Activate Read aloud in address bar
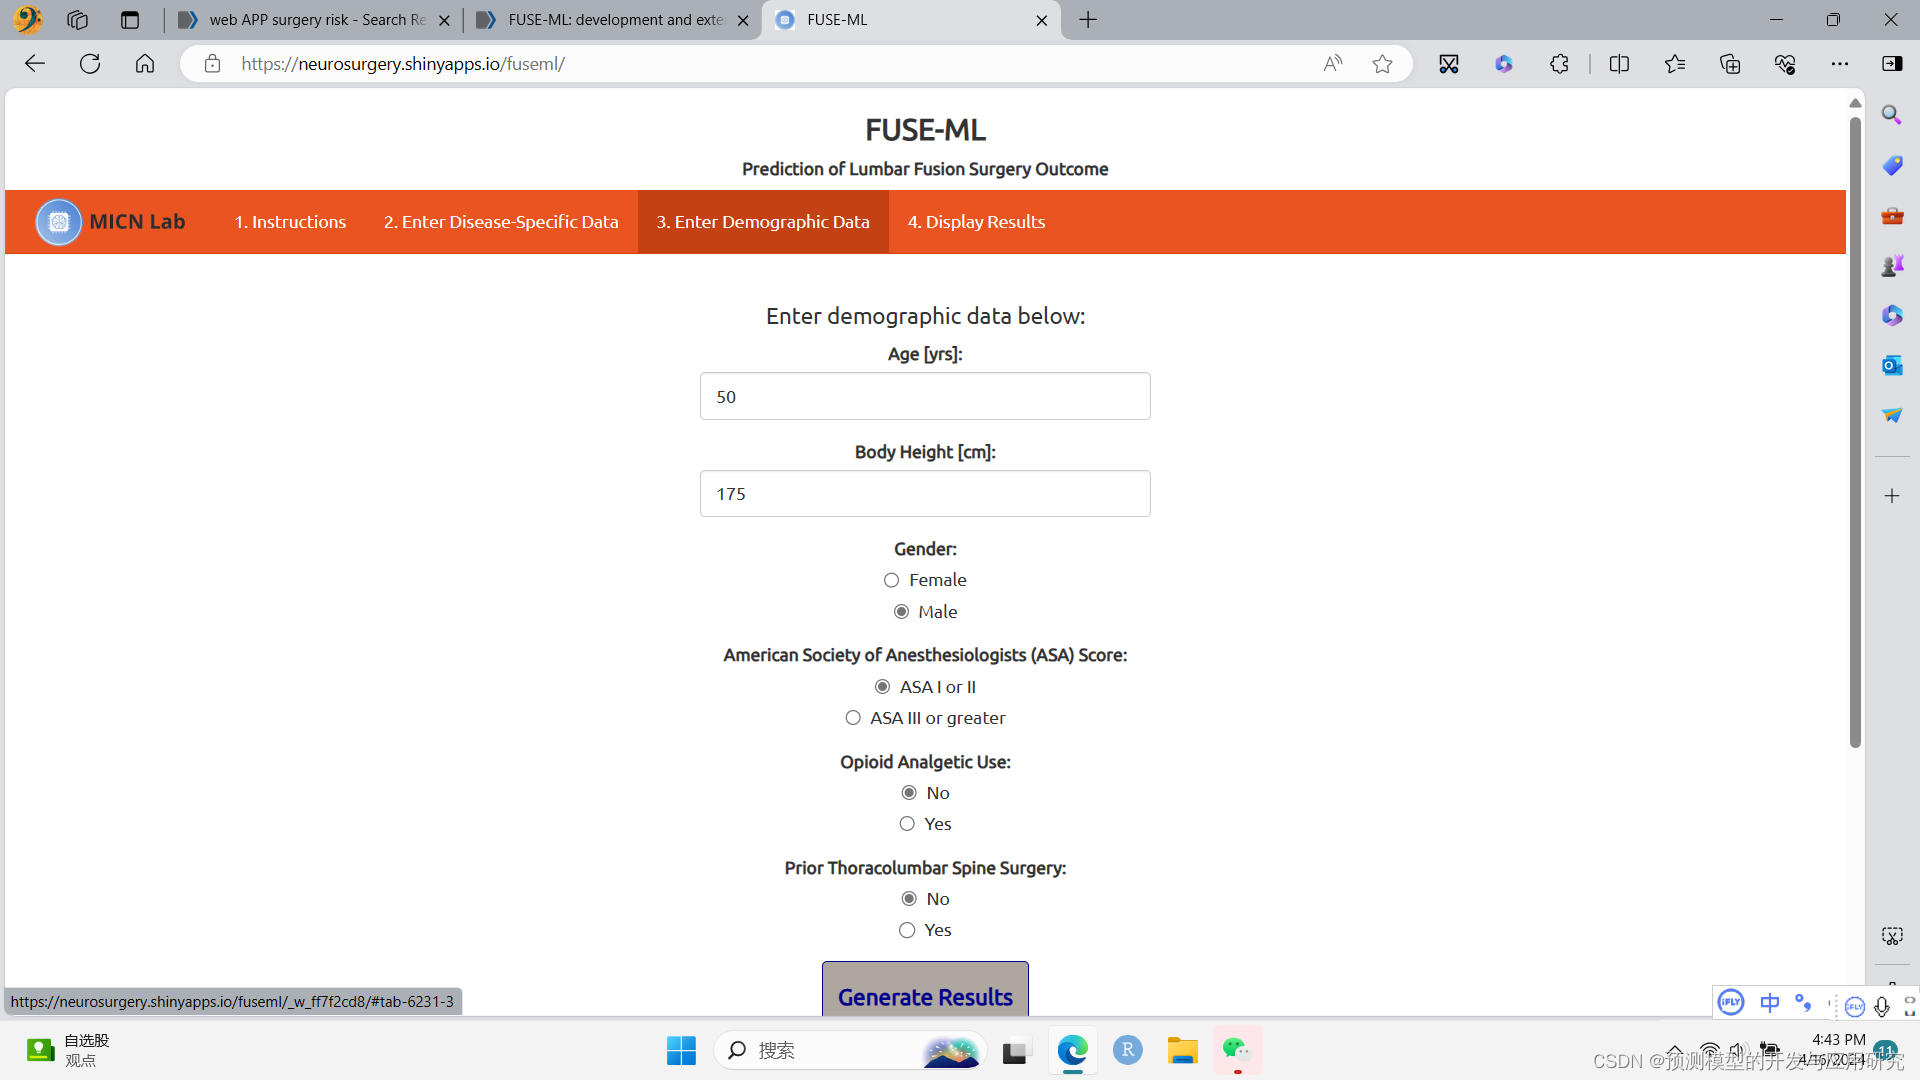 [x=1333, y=64]
